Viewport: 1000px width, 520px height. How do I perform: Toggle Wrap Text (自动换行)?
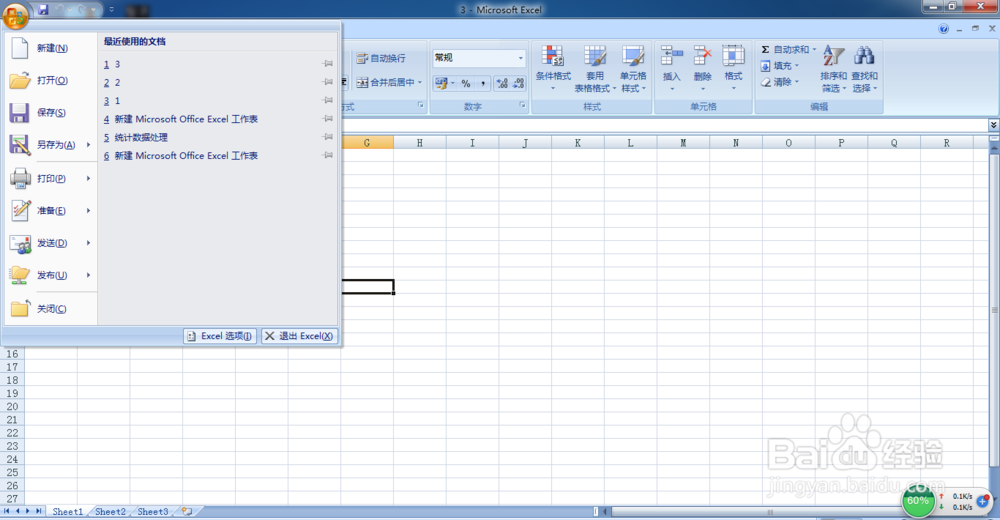coord(381,58)
